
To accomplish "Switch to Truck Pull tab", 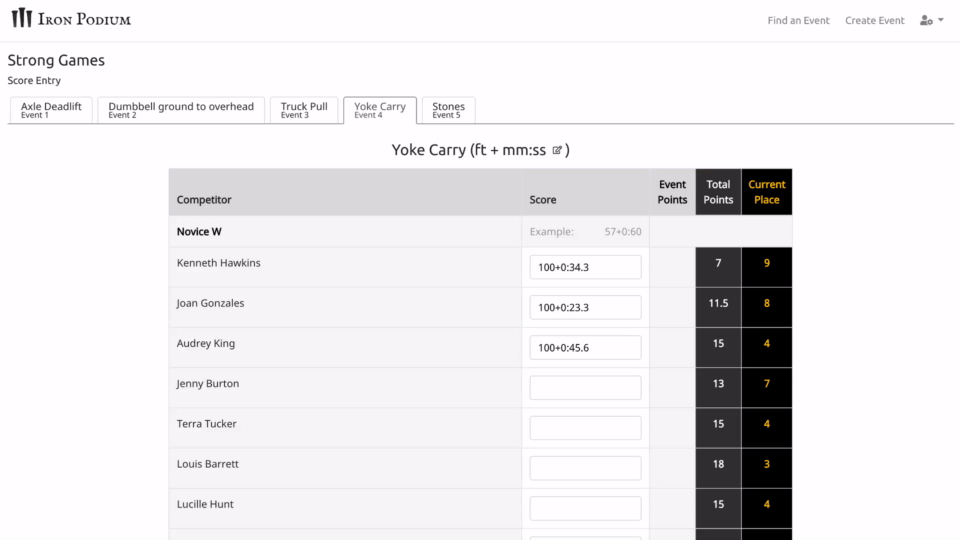I will (x=304, y=110).
